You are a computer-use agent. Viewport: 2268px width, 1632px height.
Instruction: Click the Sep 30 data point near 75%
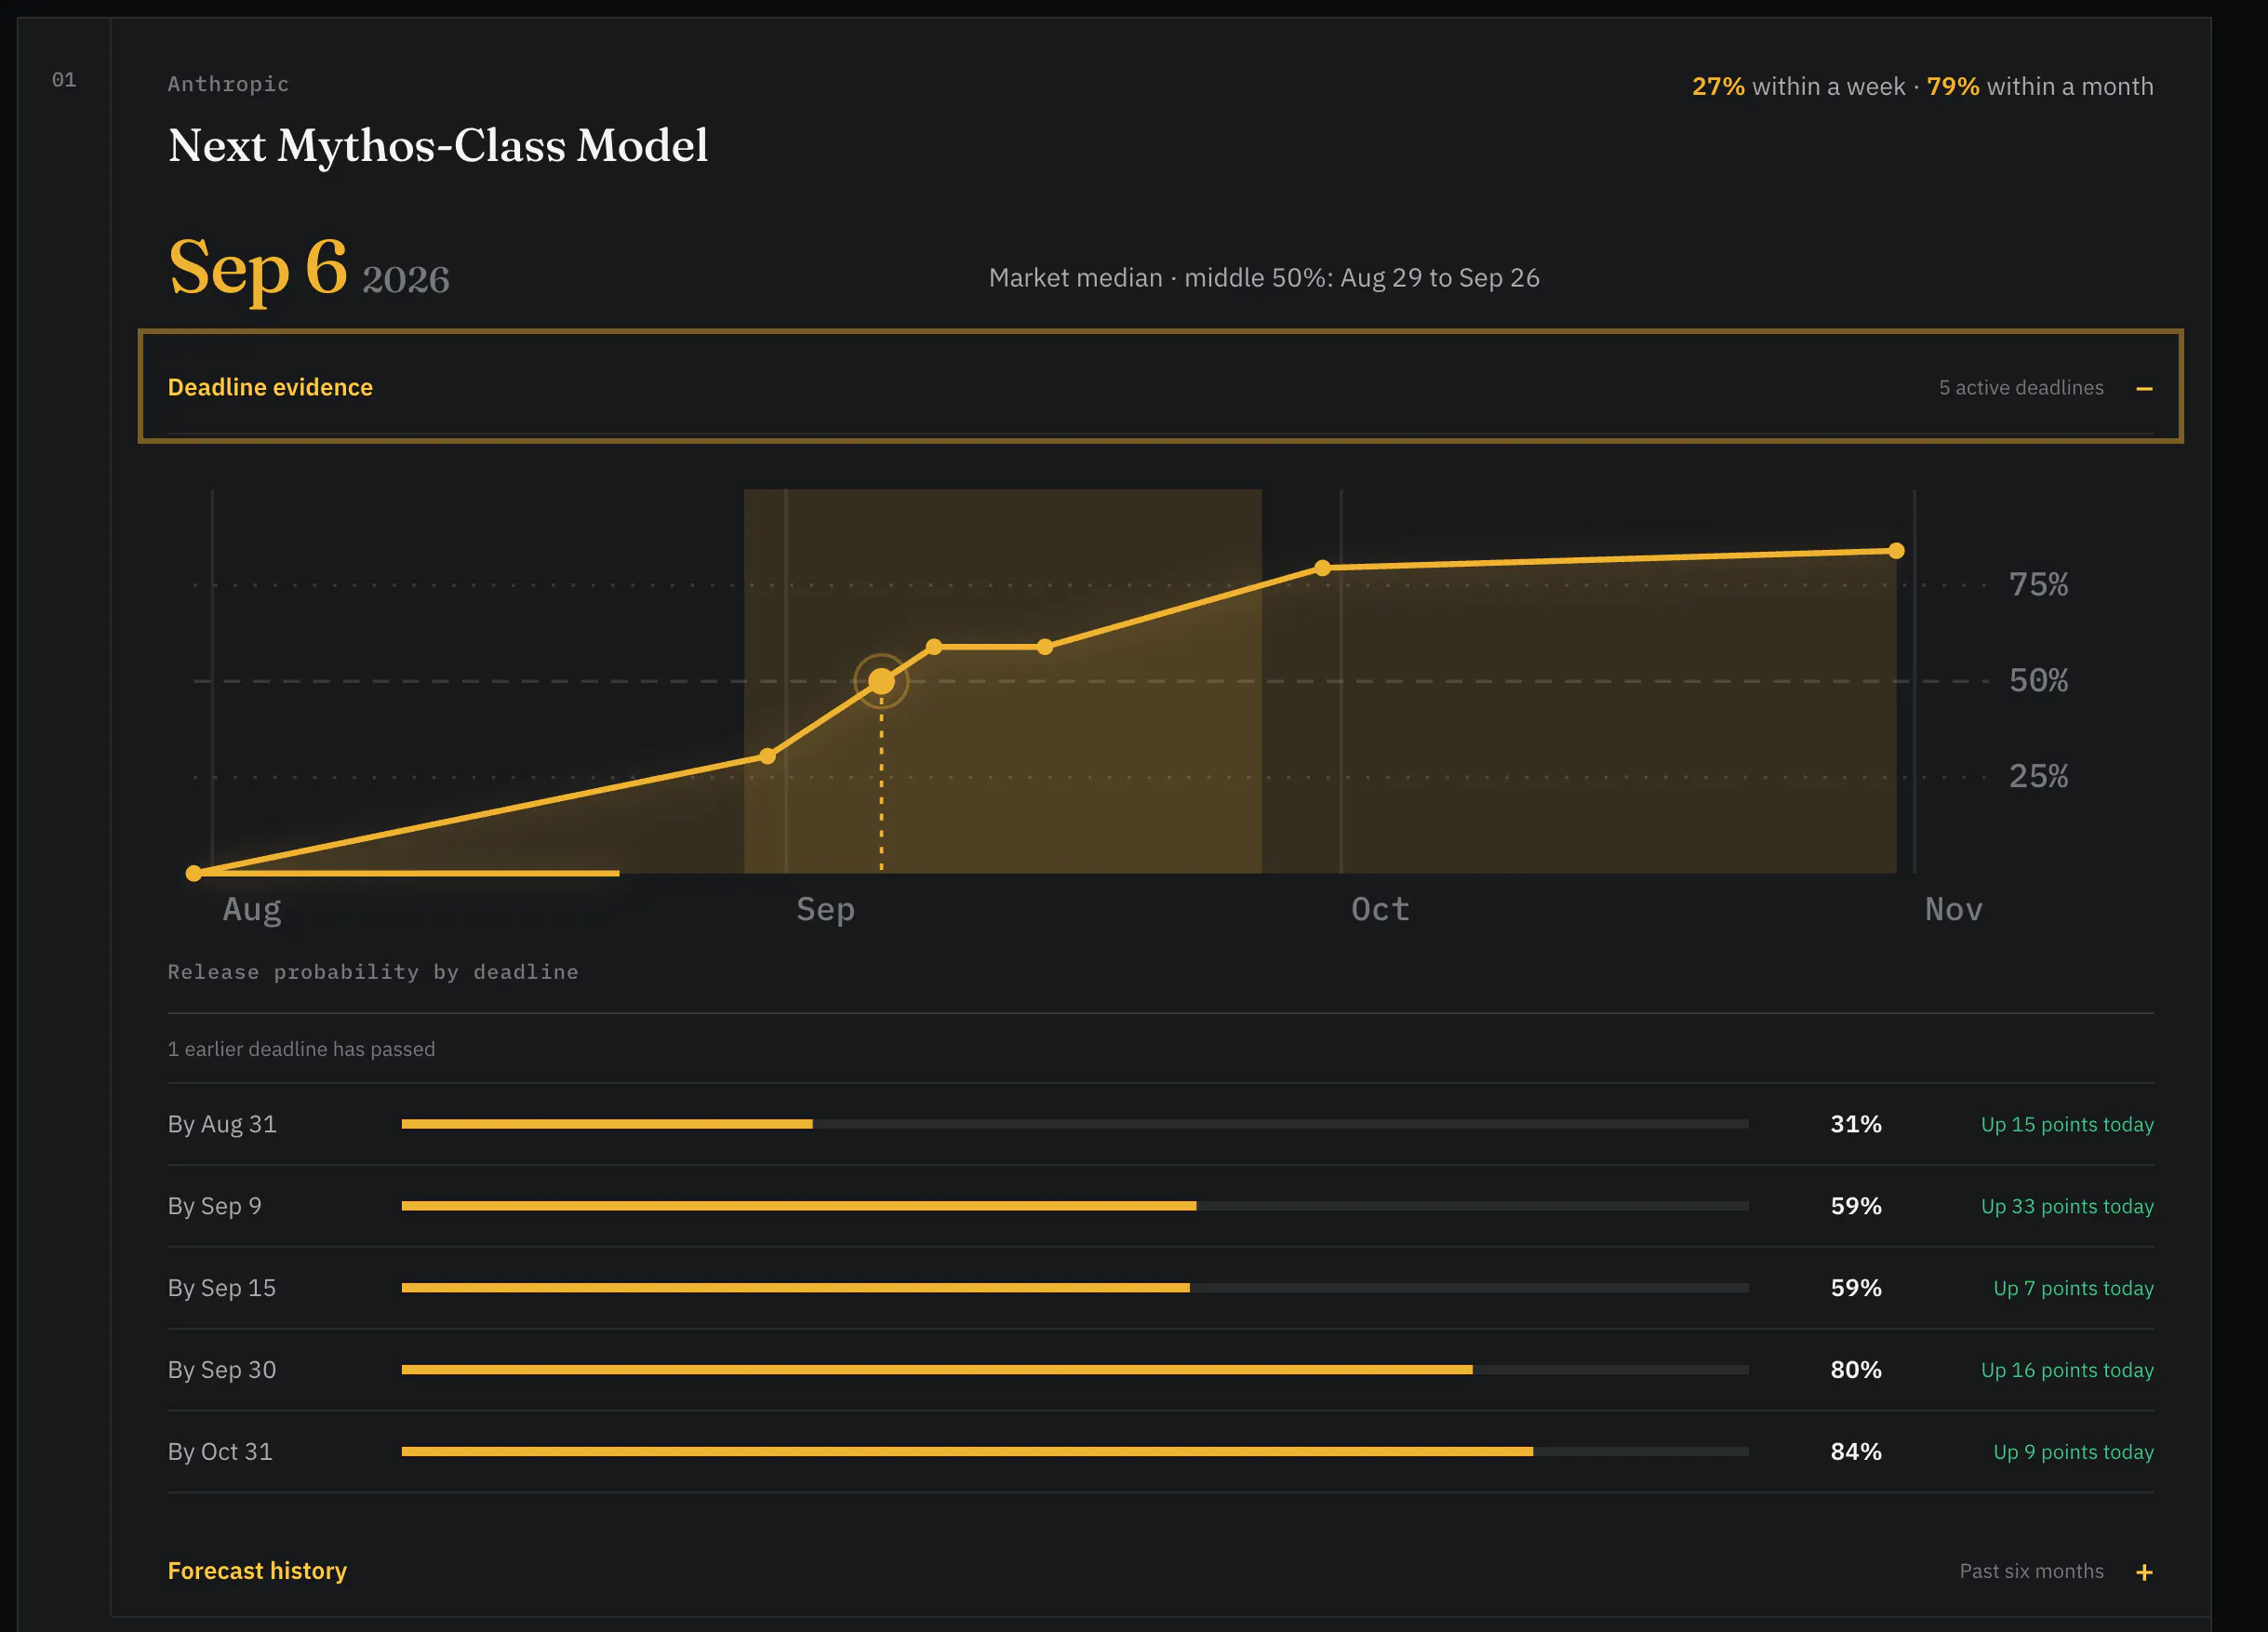pyautogui.click(x=1322, y=567)
